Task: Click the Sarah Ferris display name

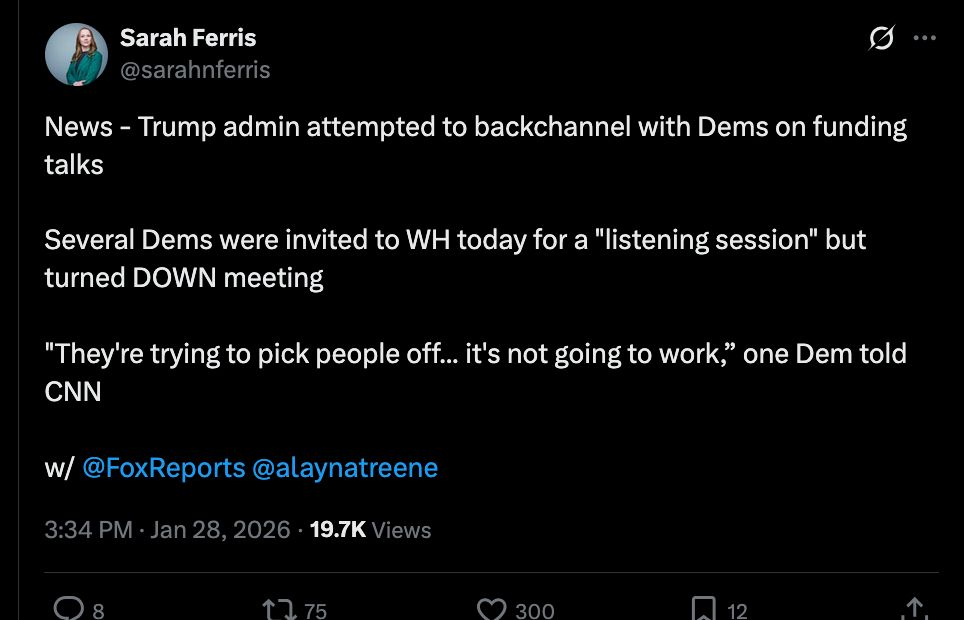Action: (x=188, y=38)
